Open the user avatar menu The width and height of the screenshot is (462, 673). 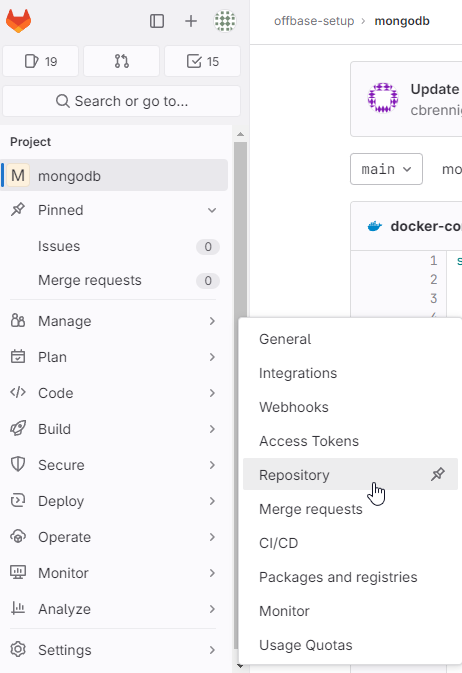225,21
